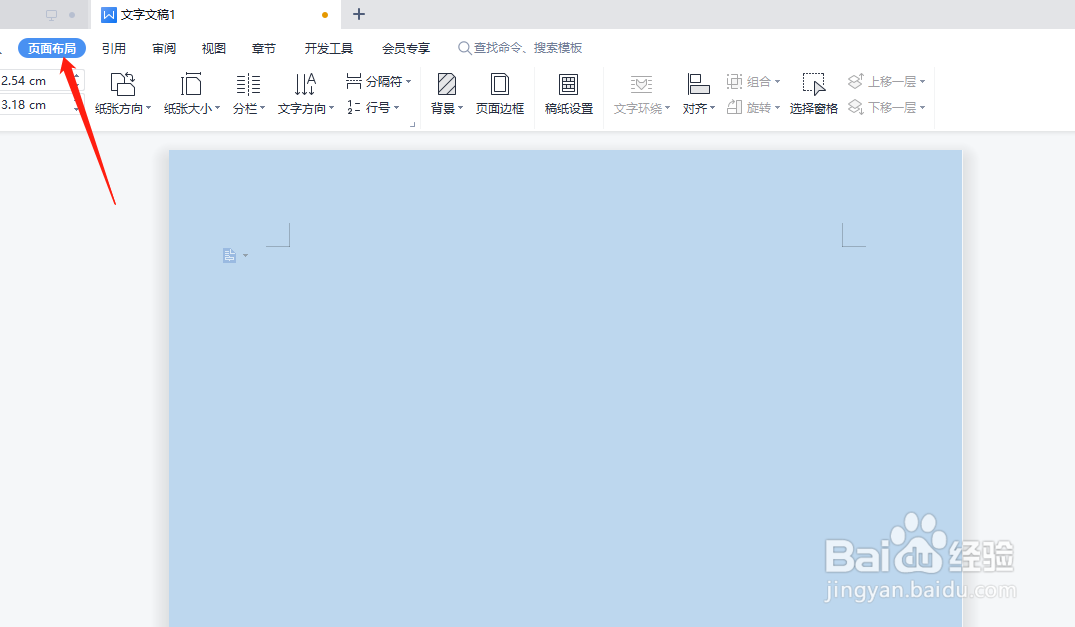The height and width of the screenshot is (627, 1075).
Task: Click the 下移一层 send backward icon
Action: click(855, 108)
